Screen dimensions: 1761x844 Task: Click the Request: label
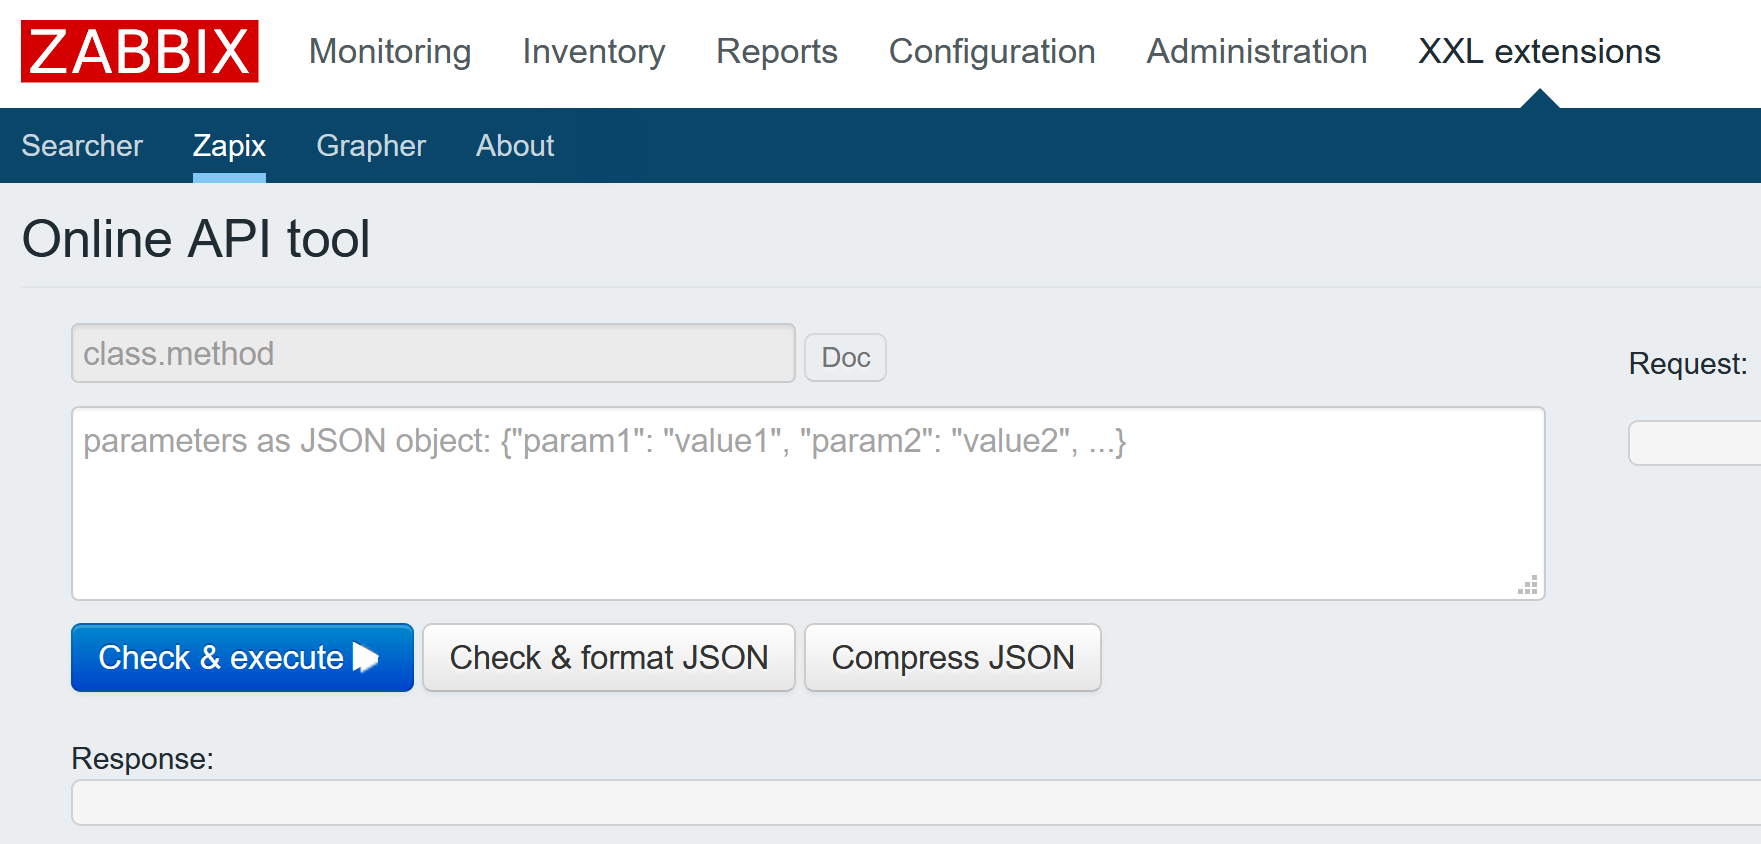click(x=1688, y=363)
